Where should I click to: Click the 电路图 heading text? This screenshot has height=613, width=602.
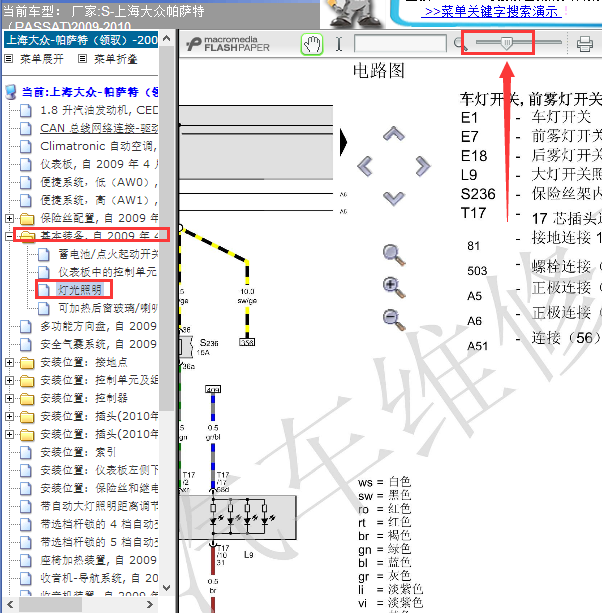379,71
